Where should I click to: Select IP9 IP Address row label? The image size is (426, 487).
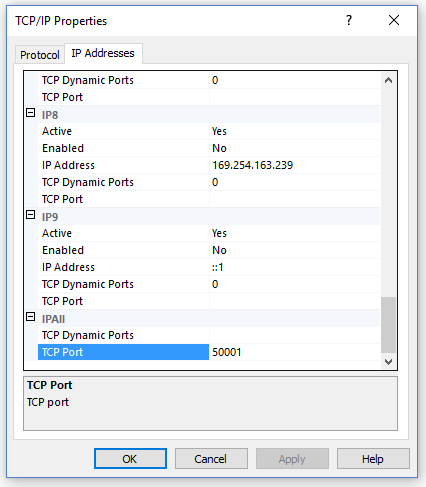[123, 267]
